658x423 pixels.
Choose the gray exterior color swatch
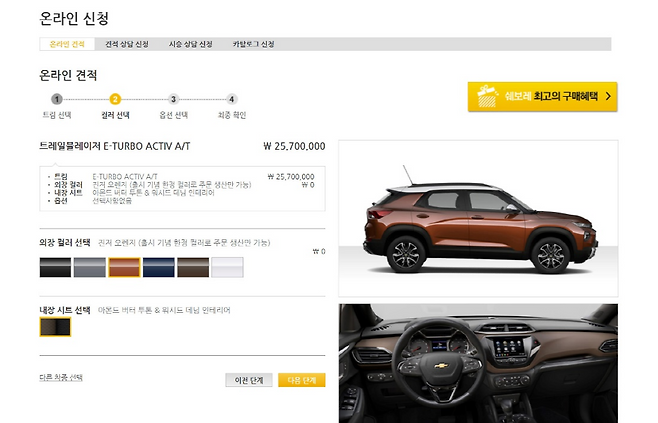[89, 267]
